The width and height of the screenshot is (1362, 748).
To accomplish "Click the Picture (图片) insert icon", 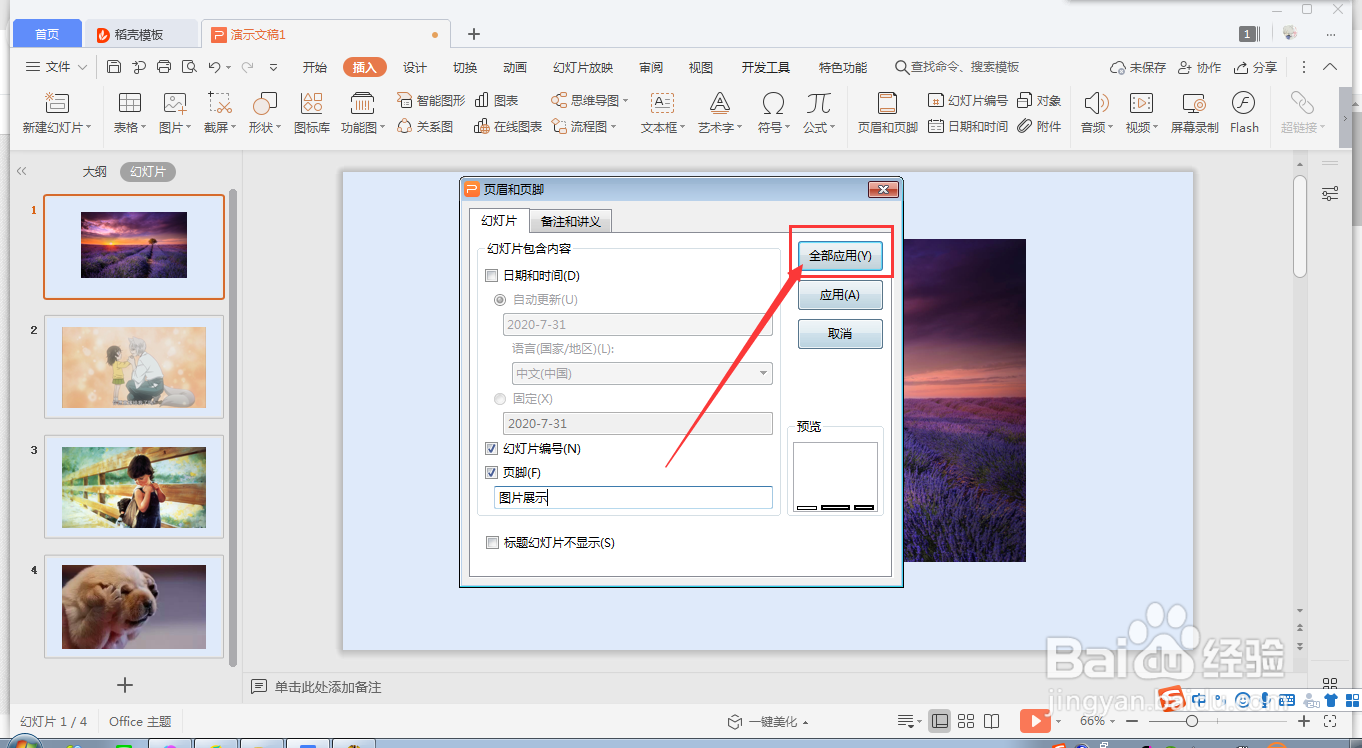I will (175, 103).
